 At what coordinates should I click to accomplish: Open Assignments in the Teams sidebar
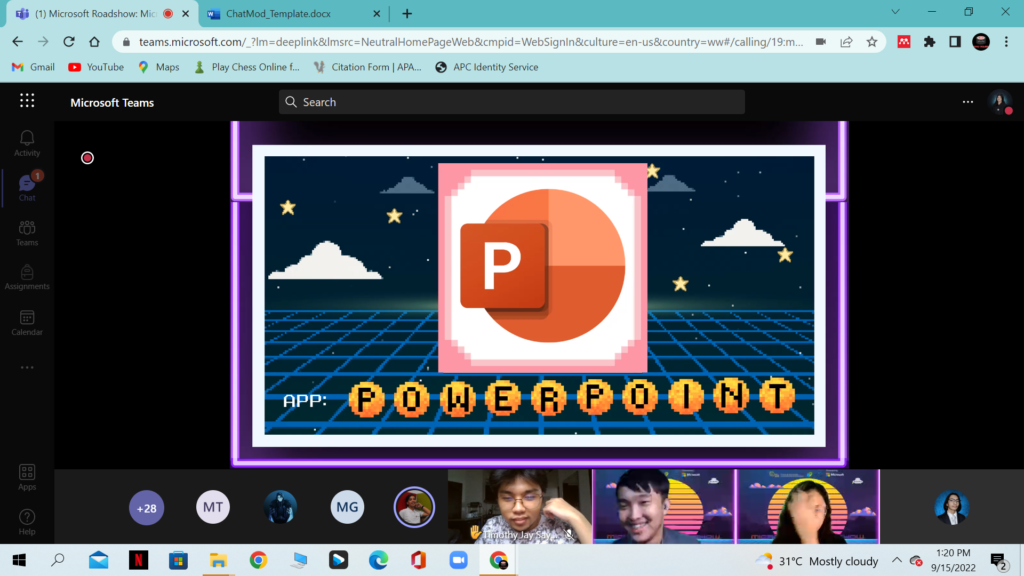pos(27,277)
